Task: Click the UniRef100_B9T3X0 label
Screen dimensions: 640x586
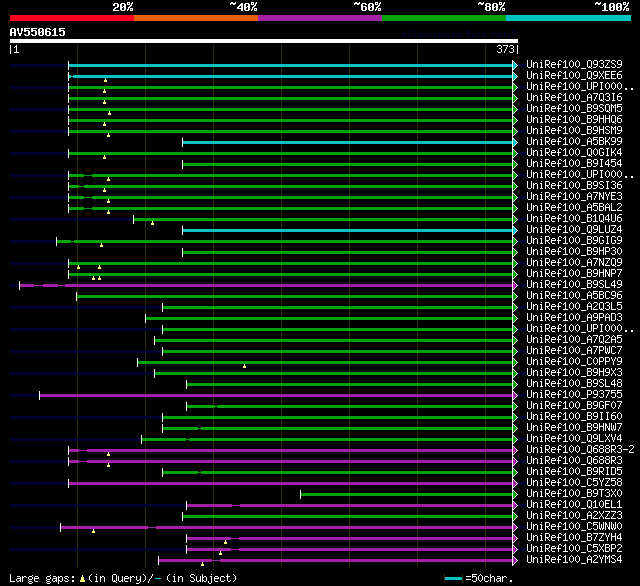Action: tap(574, 494)
